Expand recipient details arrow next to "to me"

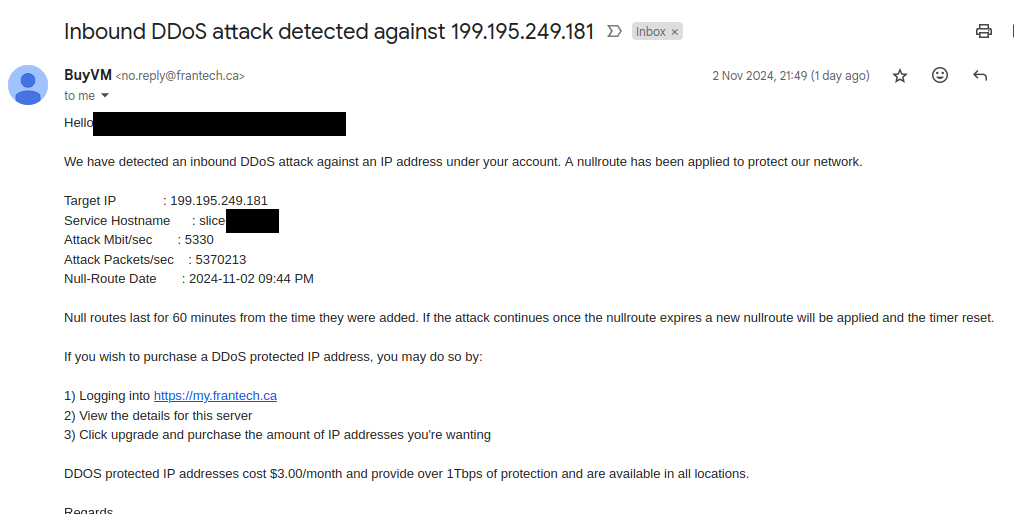coord(105,96)
